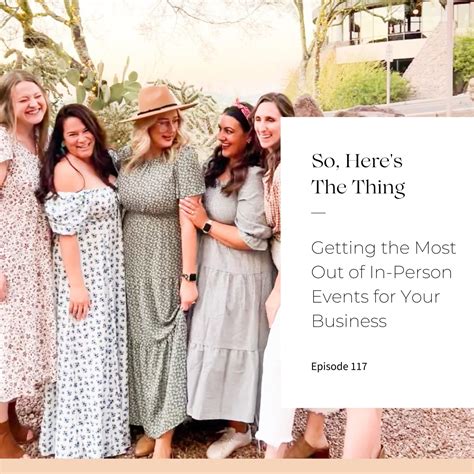Click the glasses on the woman wearing the hat

click(x=166, y=126)
